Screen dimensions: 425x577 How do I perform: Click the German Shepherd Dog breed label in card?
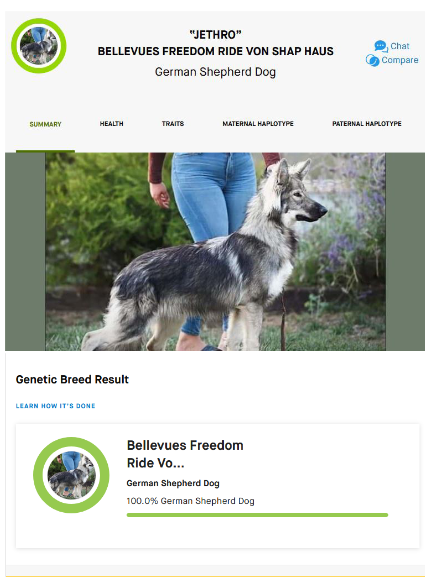[x=173, y=483]
